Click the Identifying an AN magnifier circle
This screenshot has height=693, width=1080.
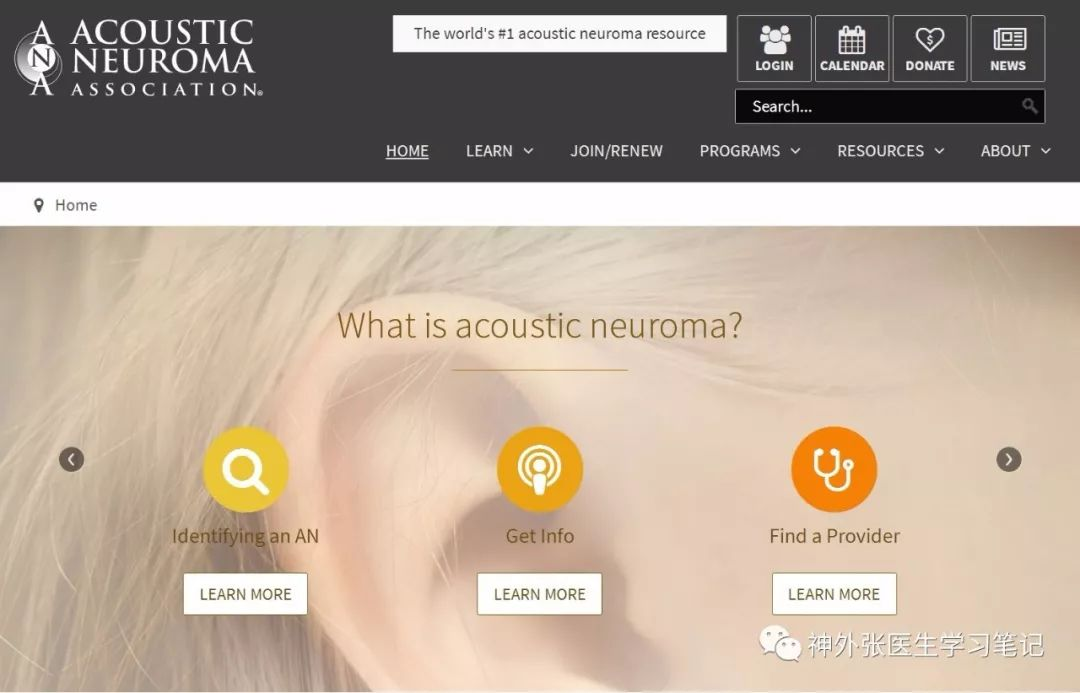point(246,469)
